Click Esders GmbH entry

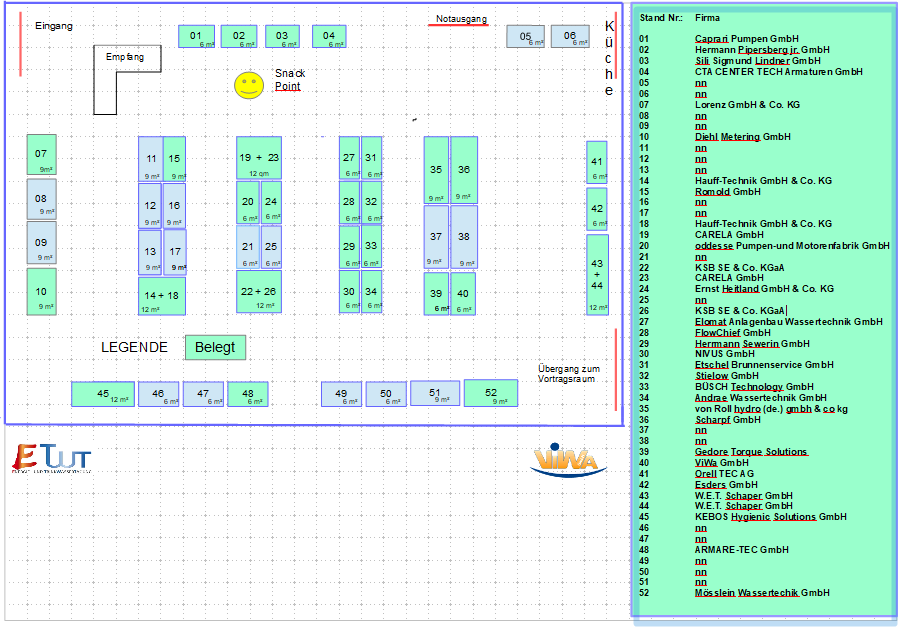[x=726, y=485]
